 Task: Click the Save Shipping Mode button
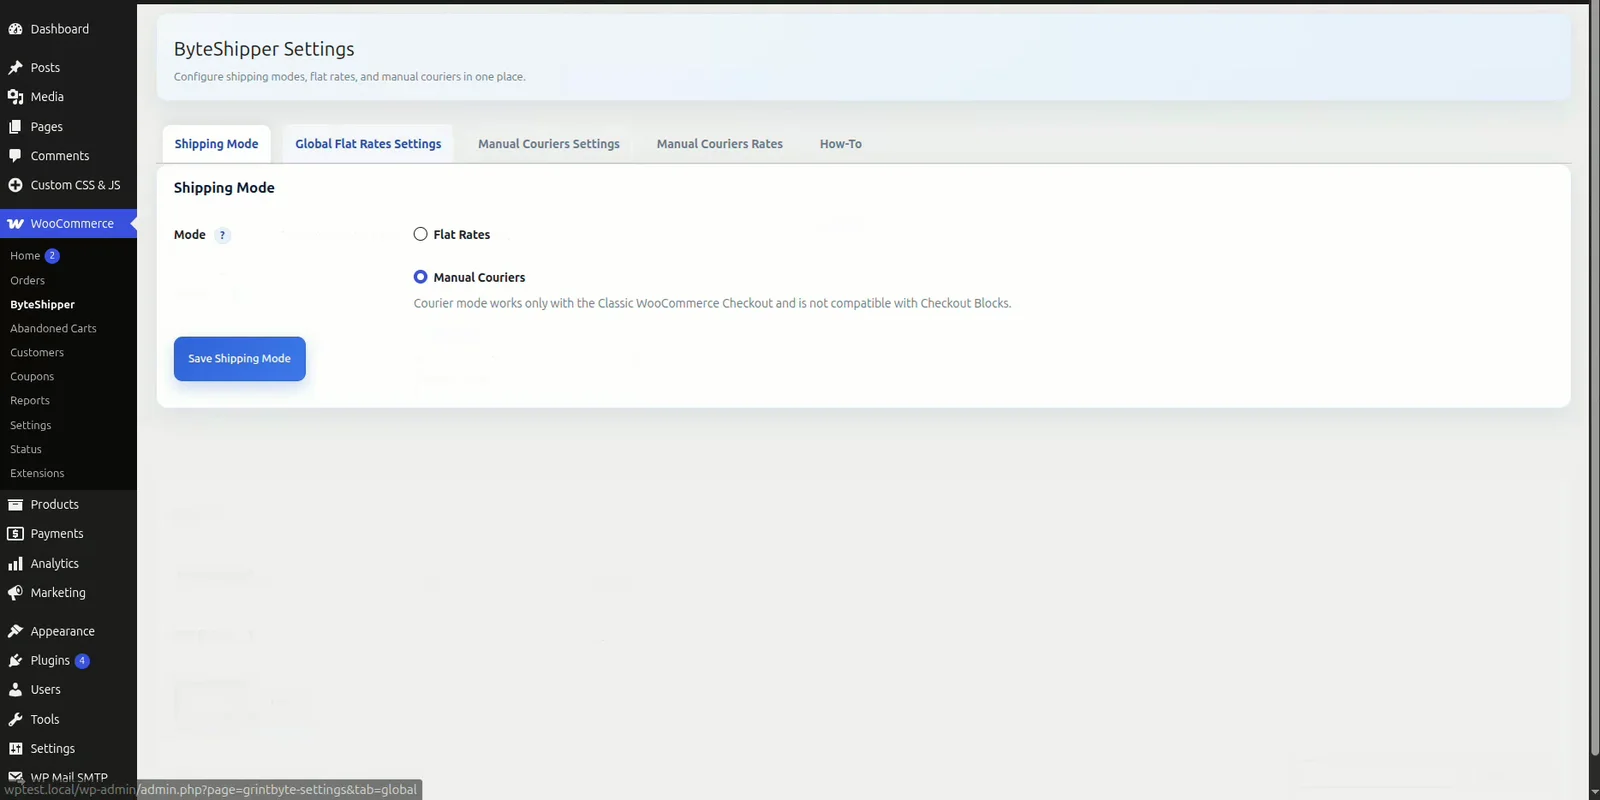[240, 359]
